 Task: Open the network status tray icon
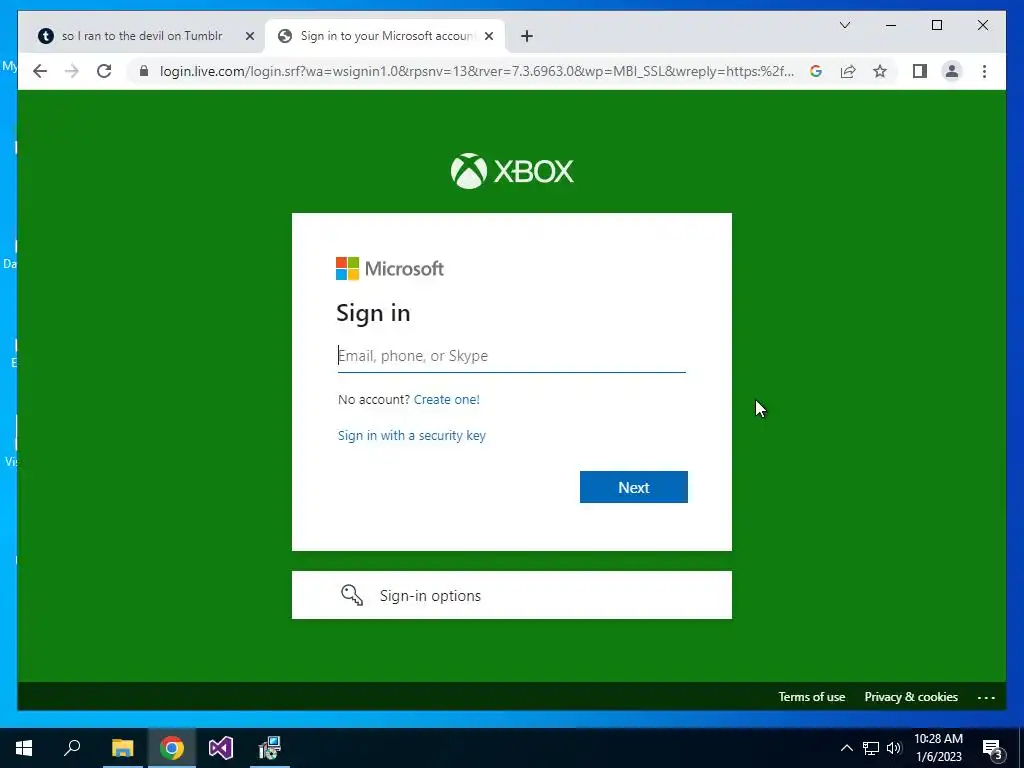(x=871, y=748)
